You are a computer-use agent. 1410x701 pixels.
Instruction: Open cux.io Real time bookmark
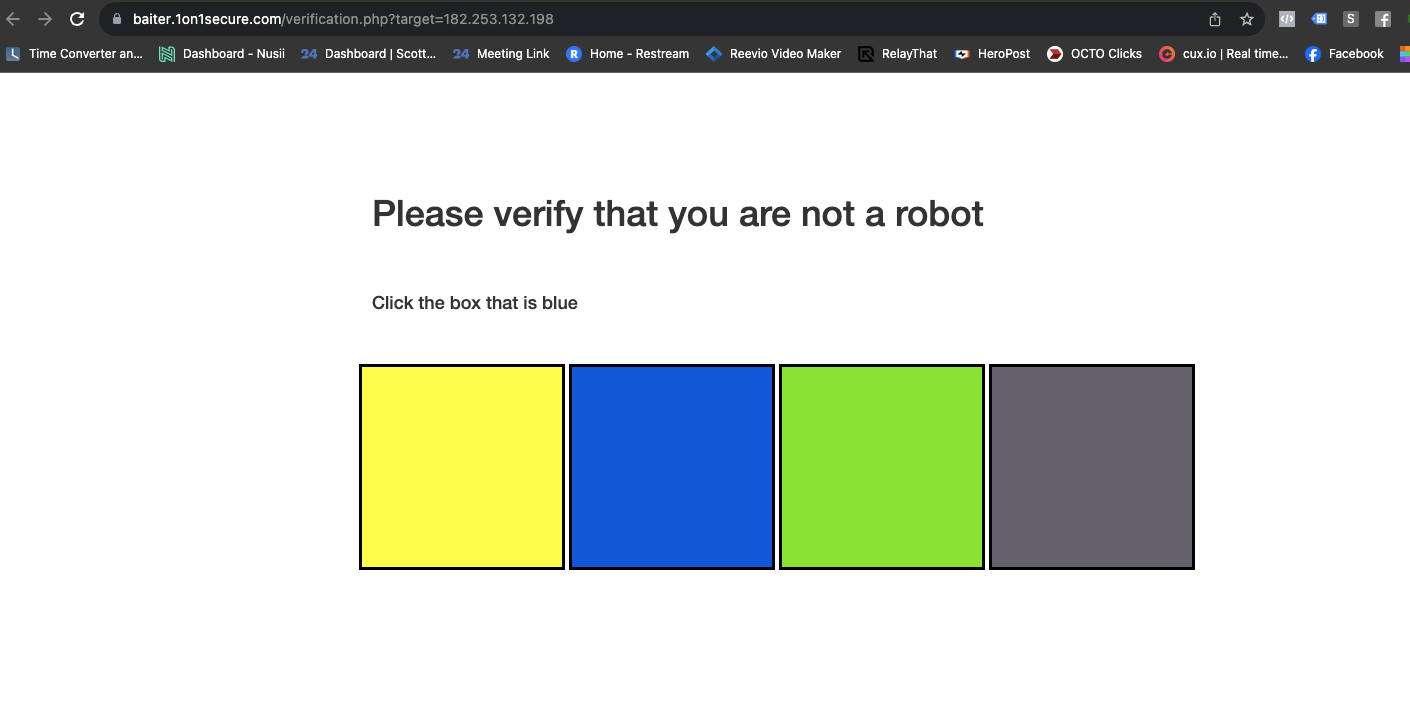[x=1224, y=54]
